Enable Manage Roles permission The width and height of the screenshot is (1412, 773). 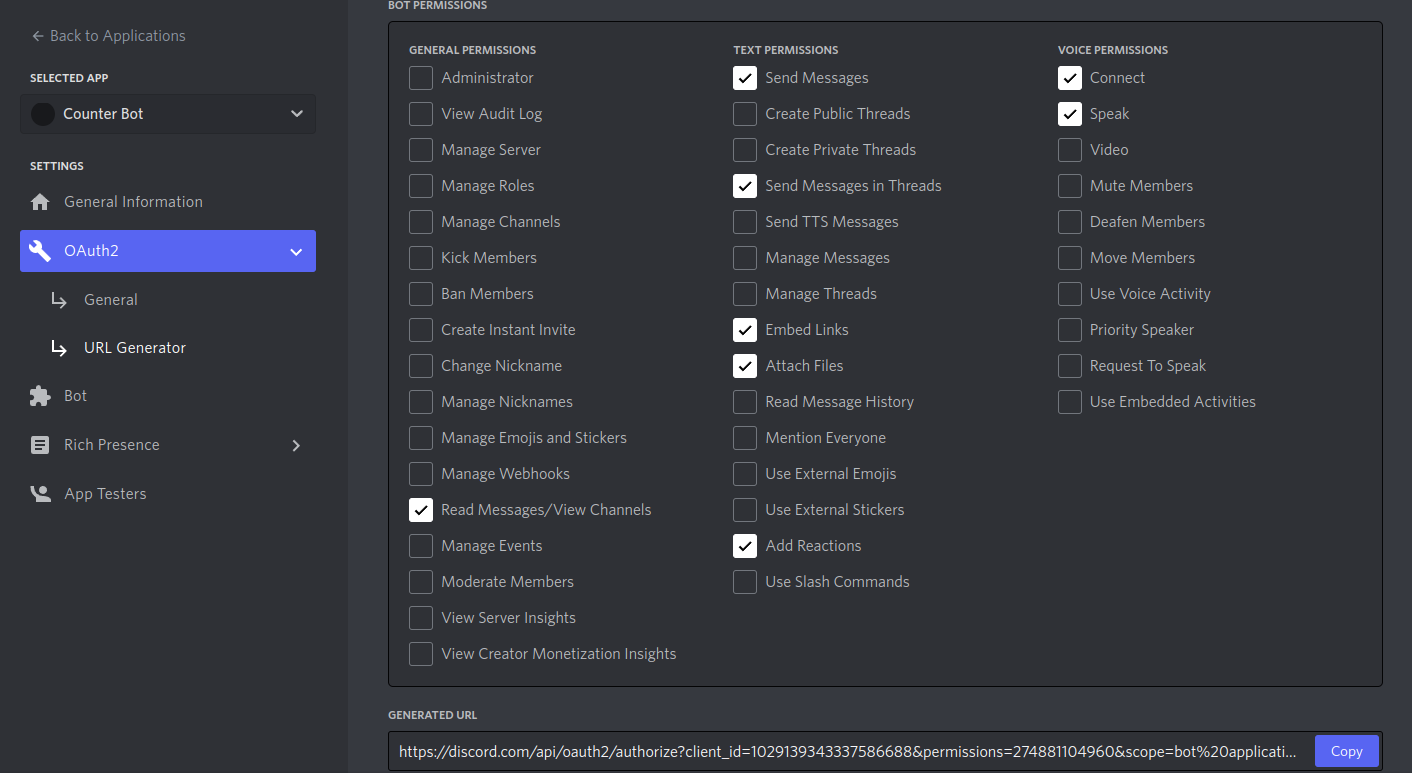421,186
